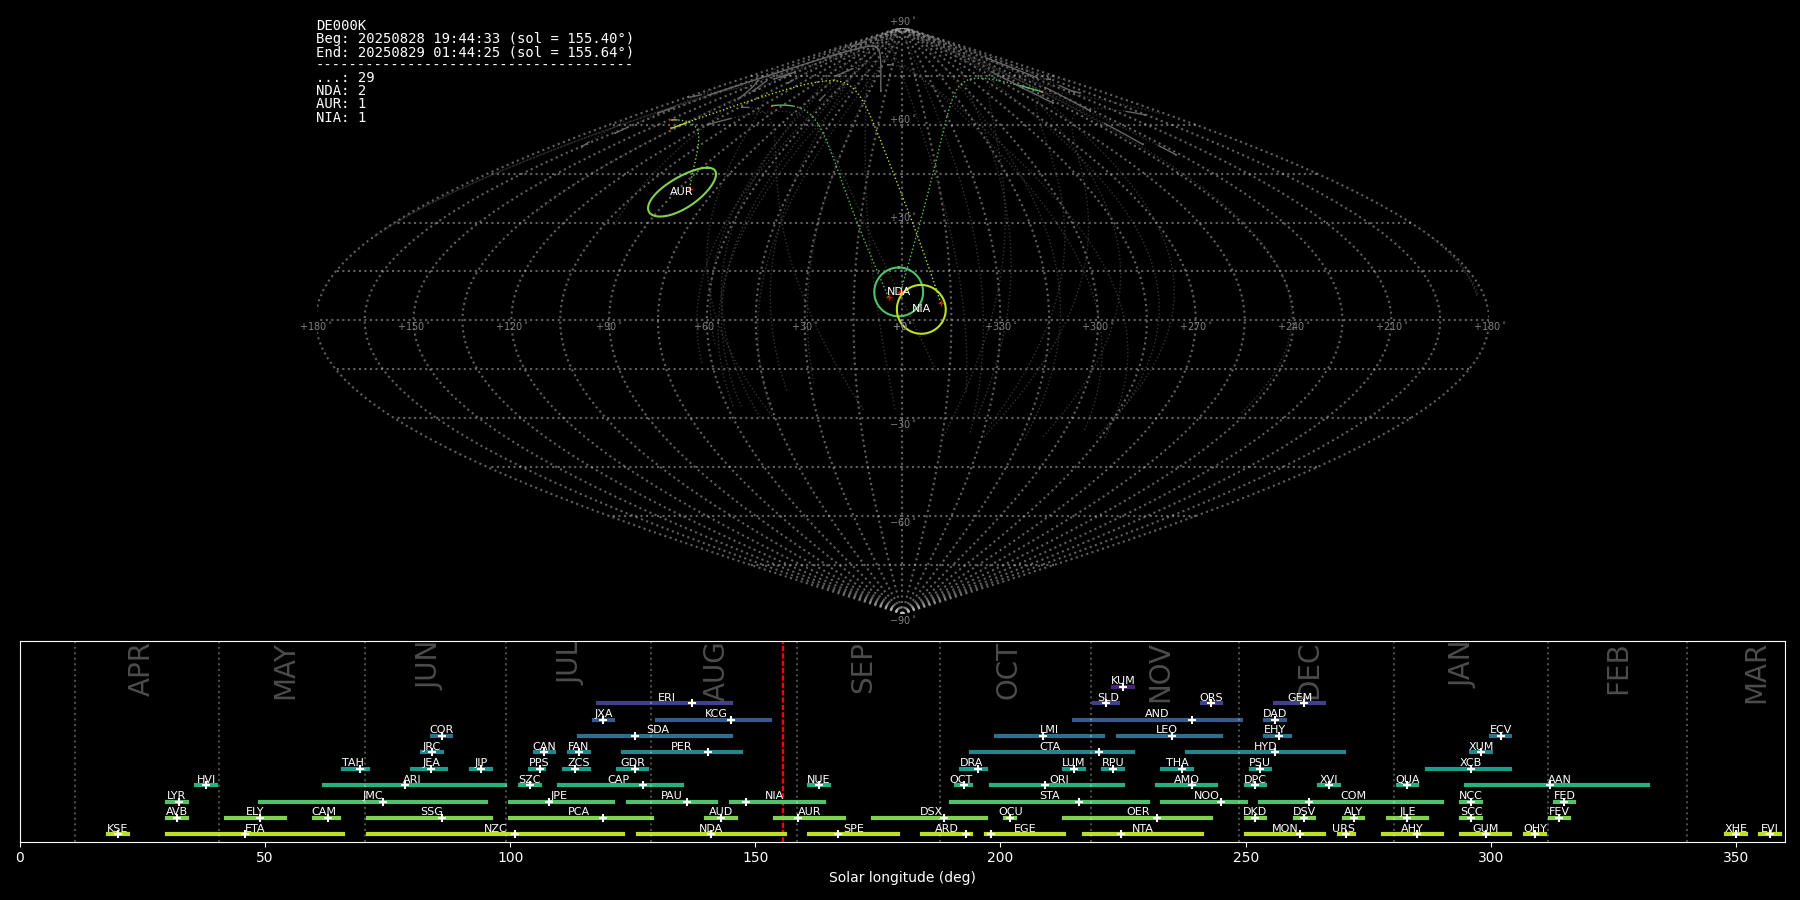Screen dimensions: 1800x900
Task: Click the PER shower peak marker in timeline
Action: click(x=707, y=752)
